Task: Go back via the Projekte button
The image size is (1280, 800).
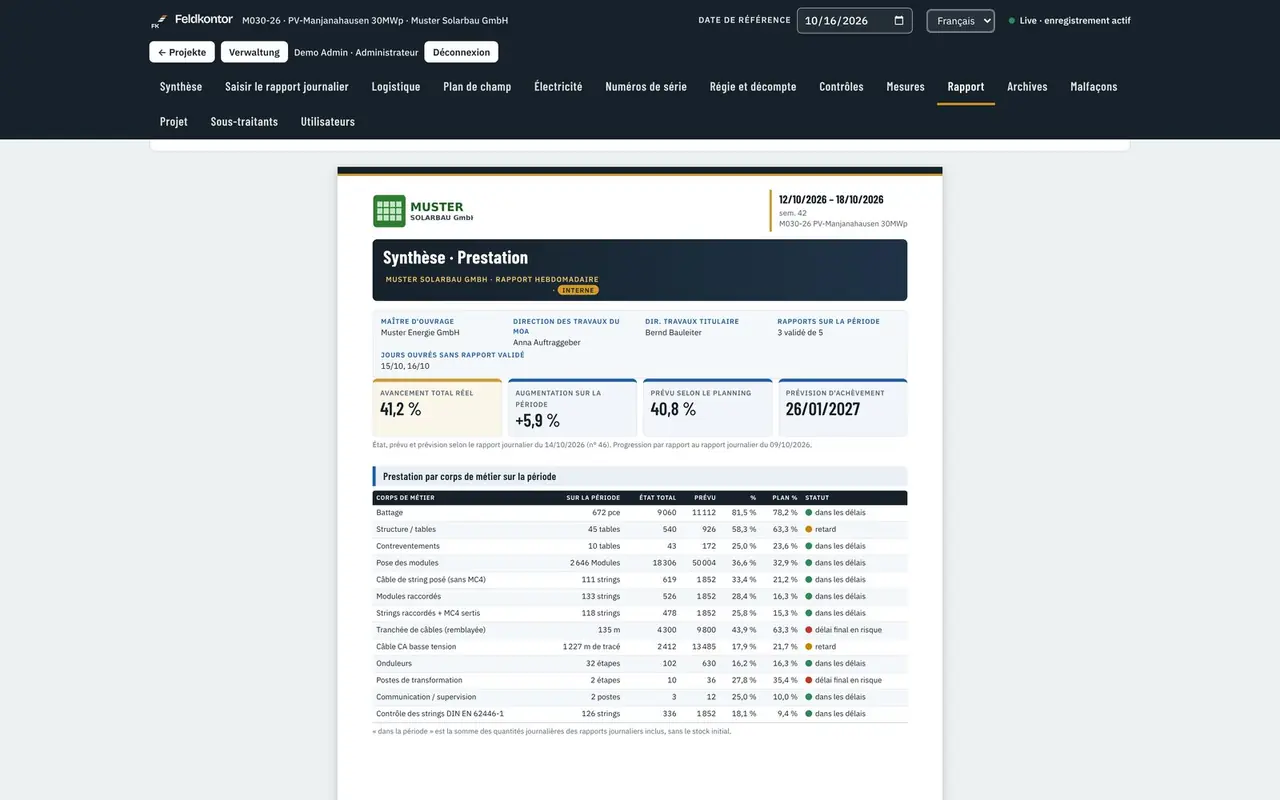Action: click(182, 52)
